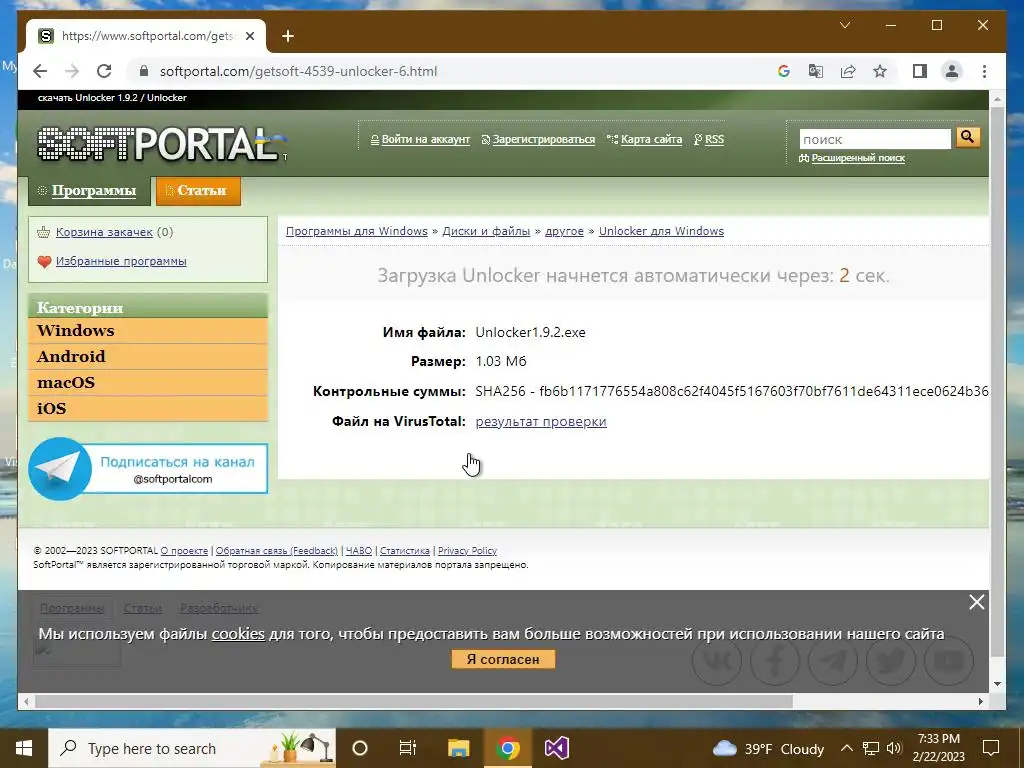Focus the поиск search field
Image resolution: width=1024 pixels, height=768 pixels.
(x=875, y=139)
